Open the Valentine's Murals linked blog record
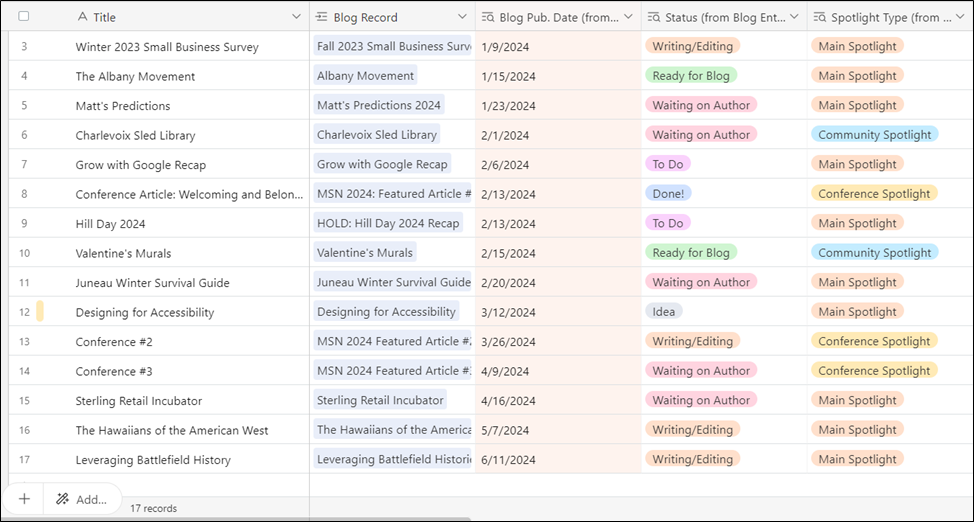Screen dimensions: 974x522 click(364, 253)
